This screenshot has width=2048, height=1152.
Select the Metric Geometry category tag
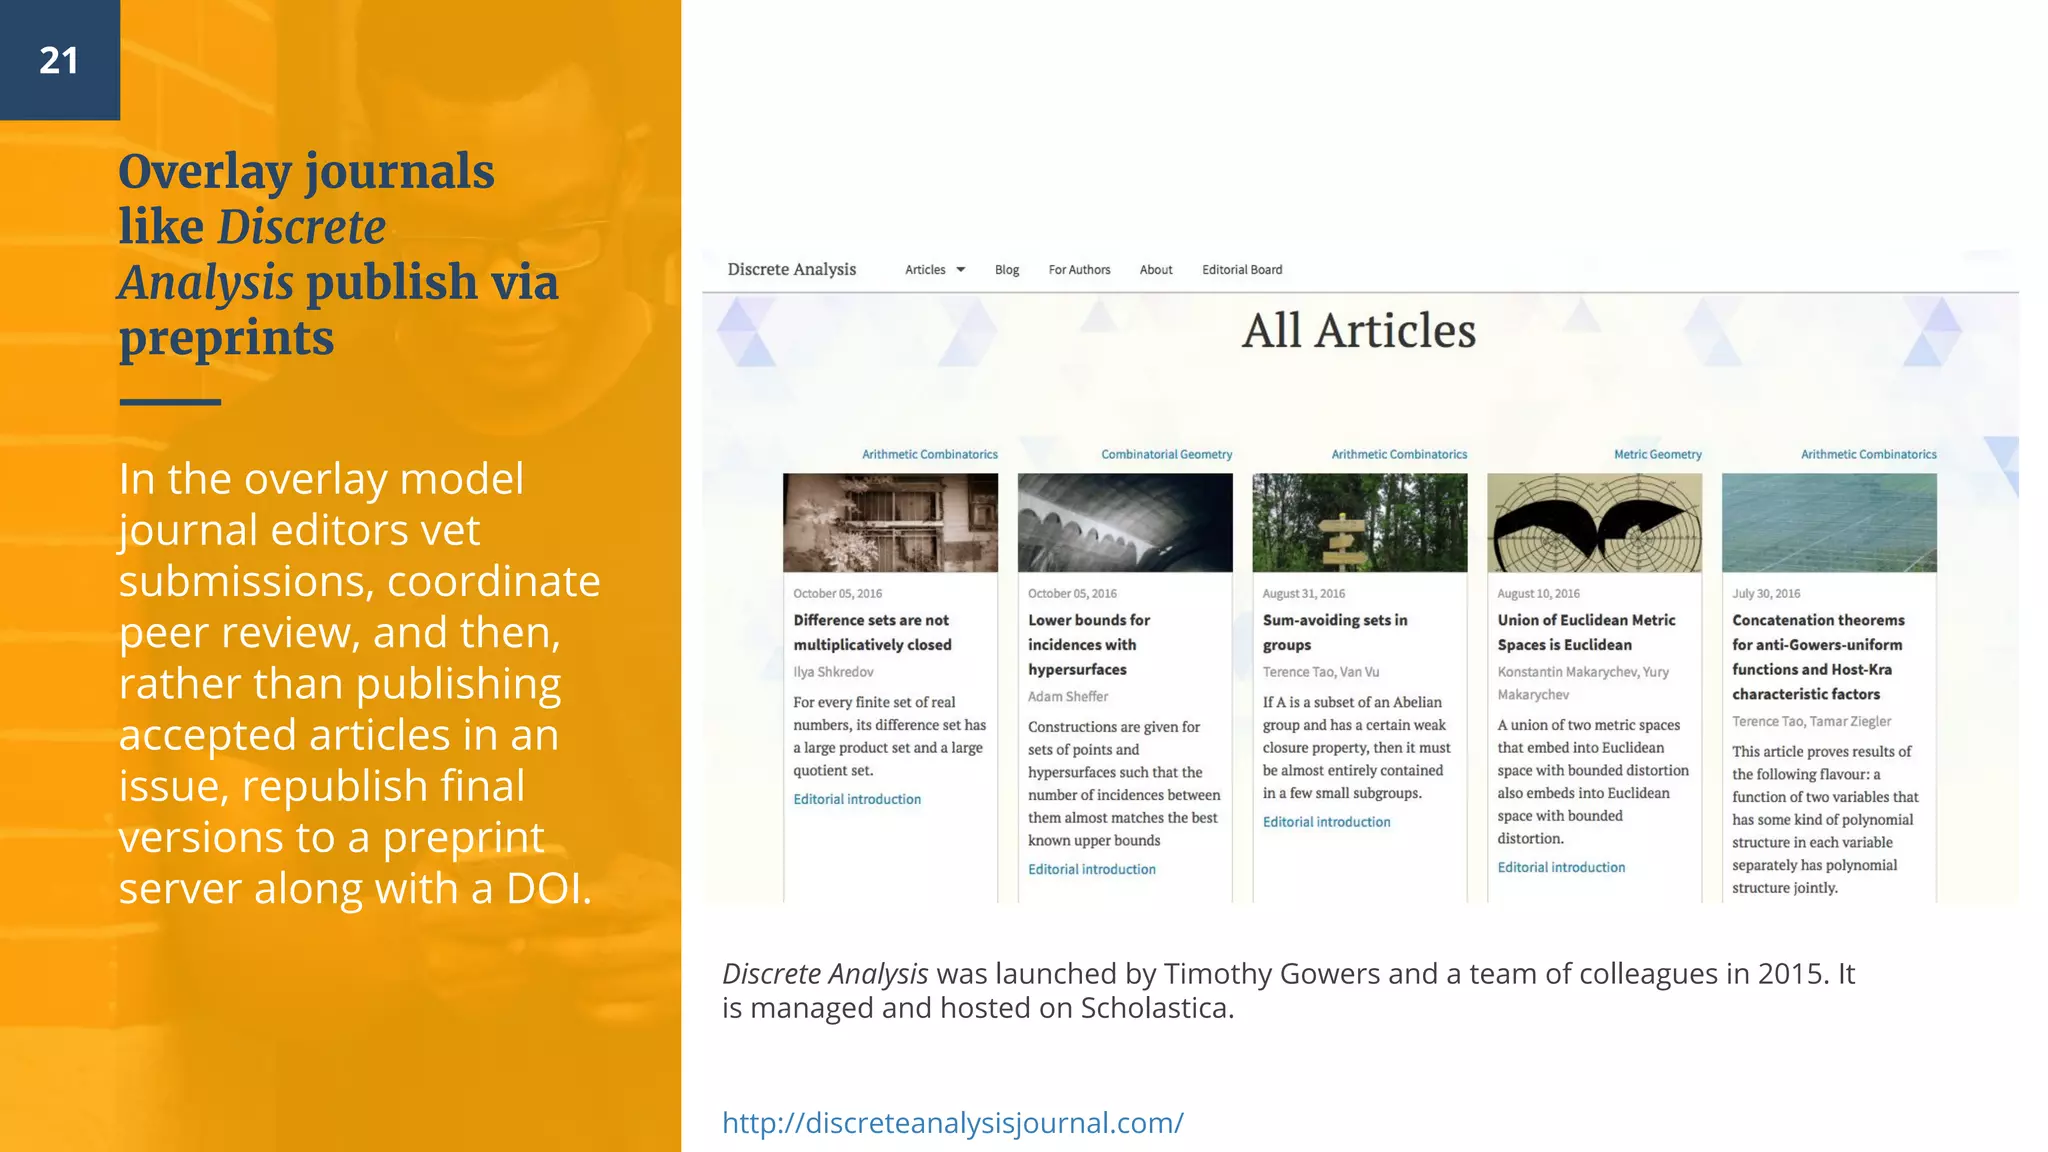click(x=1658, y=454)
